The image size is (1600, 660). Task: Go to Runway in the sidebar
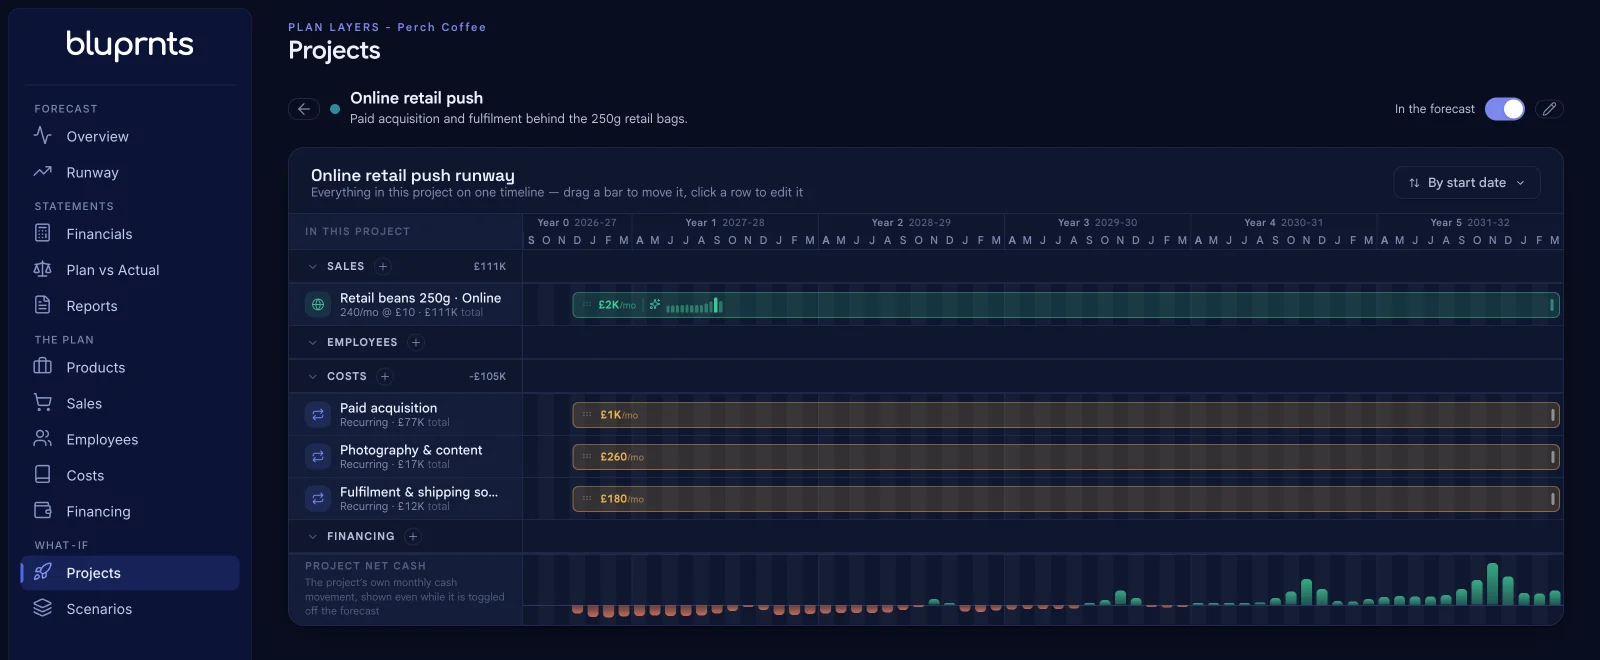130,172
